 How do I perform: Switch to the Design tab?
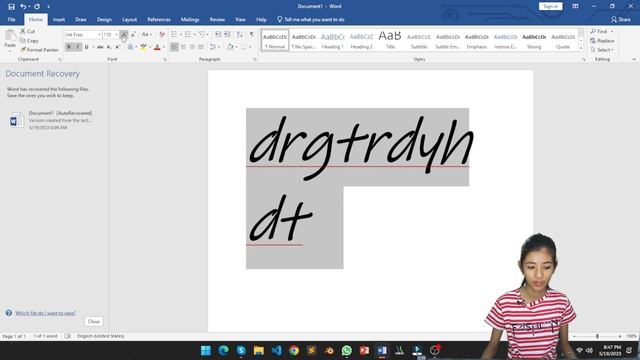click(104, 19)
